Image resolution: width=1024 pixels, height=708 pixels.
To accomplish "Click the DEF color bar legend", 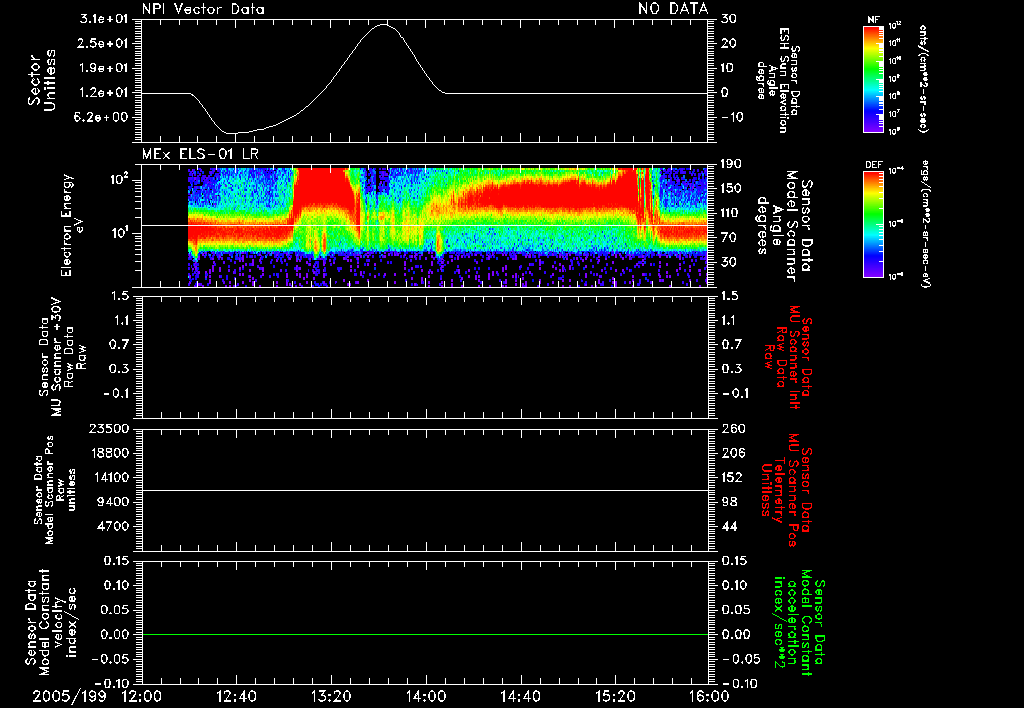I will (873, 223).
